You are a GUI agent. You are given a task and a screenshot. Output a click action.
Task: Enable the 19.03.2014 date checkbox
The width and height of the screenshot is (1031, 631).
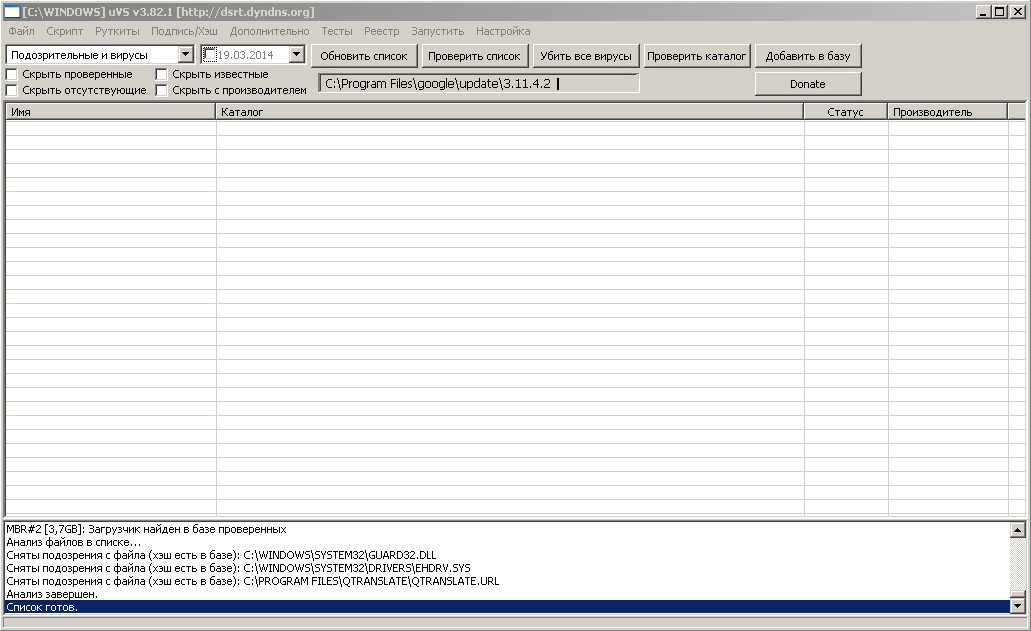coord(209,55)
